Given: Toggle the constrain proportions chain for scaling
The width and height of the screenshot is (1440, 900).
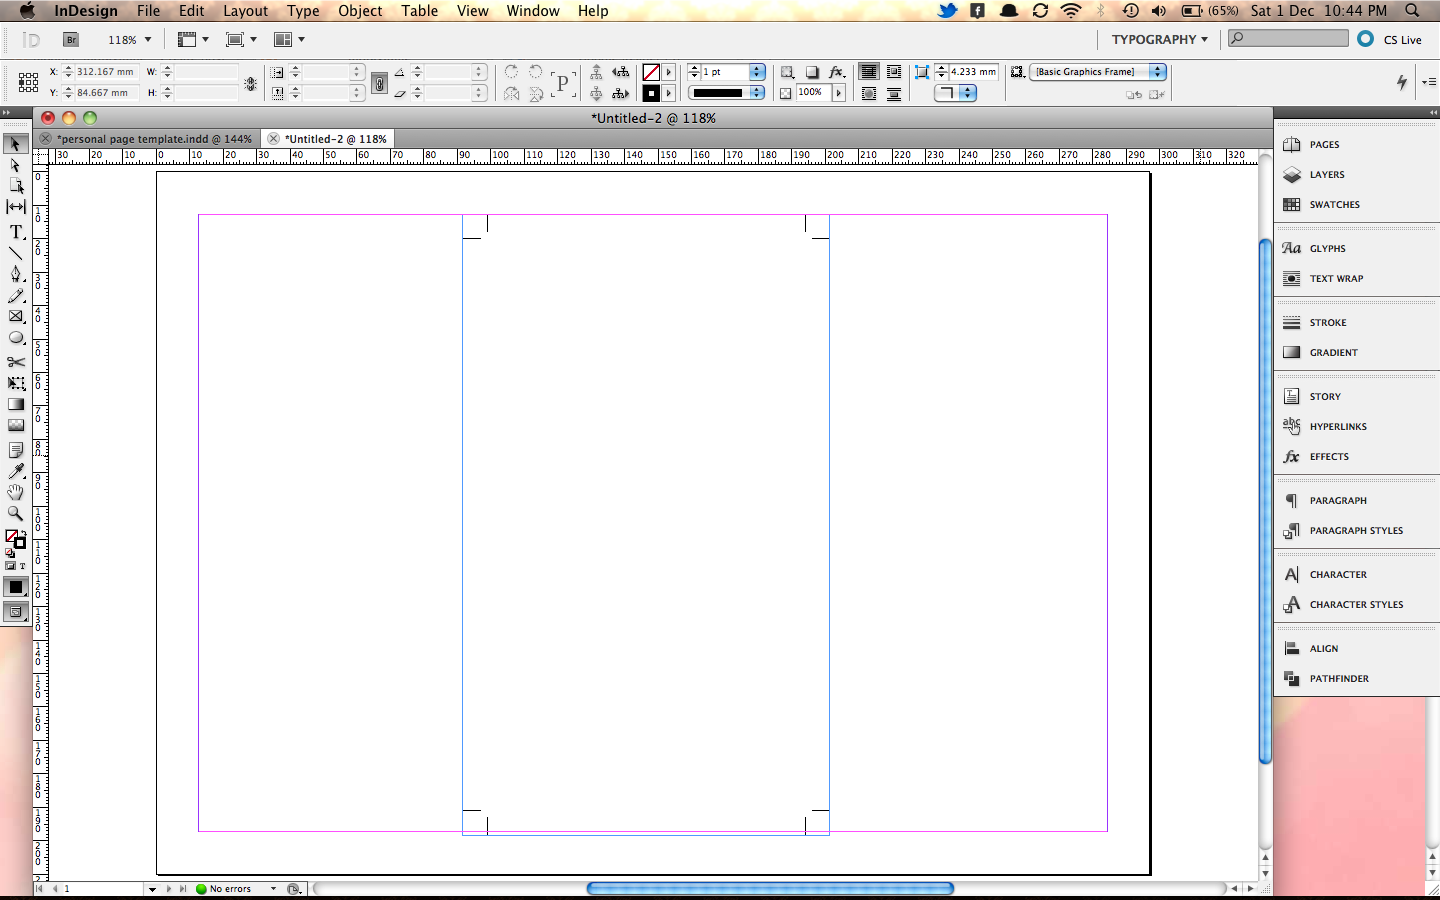Looking at the screenshot, I should [x=379, y=84].
